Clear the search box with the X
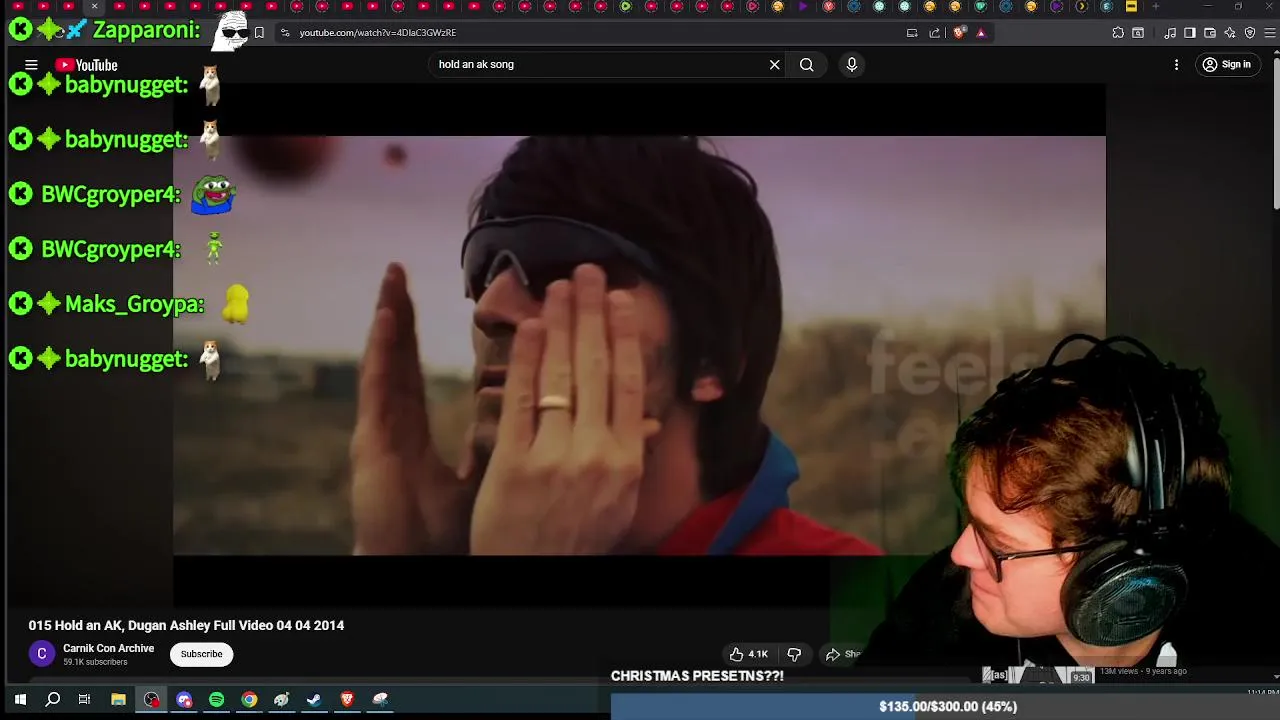This screenshot has width=1280, height=720. point(774,65)
